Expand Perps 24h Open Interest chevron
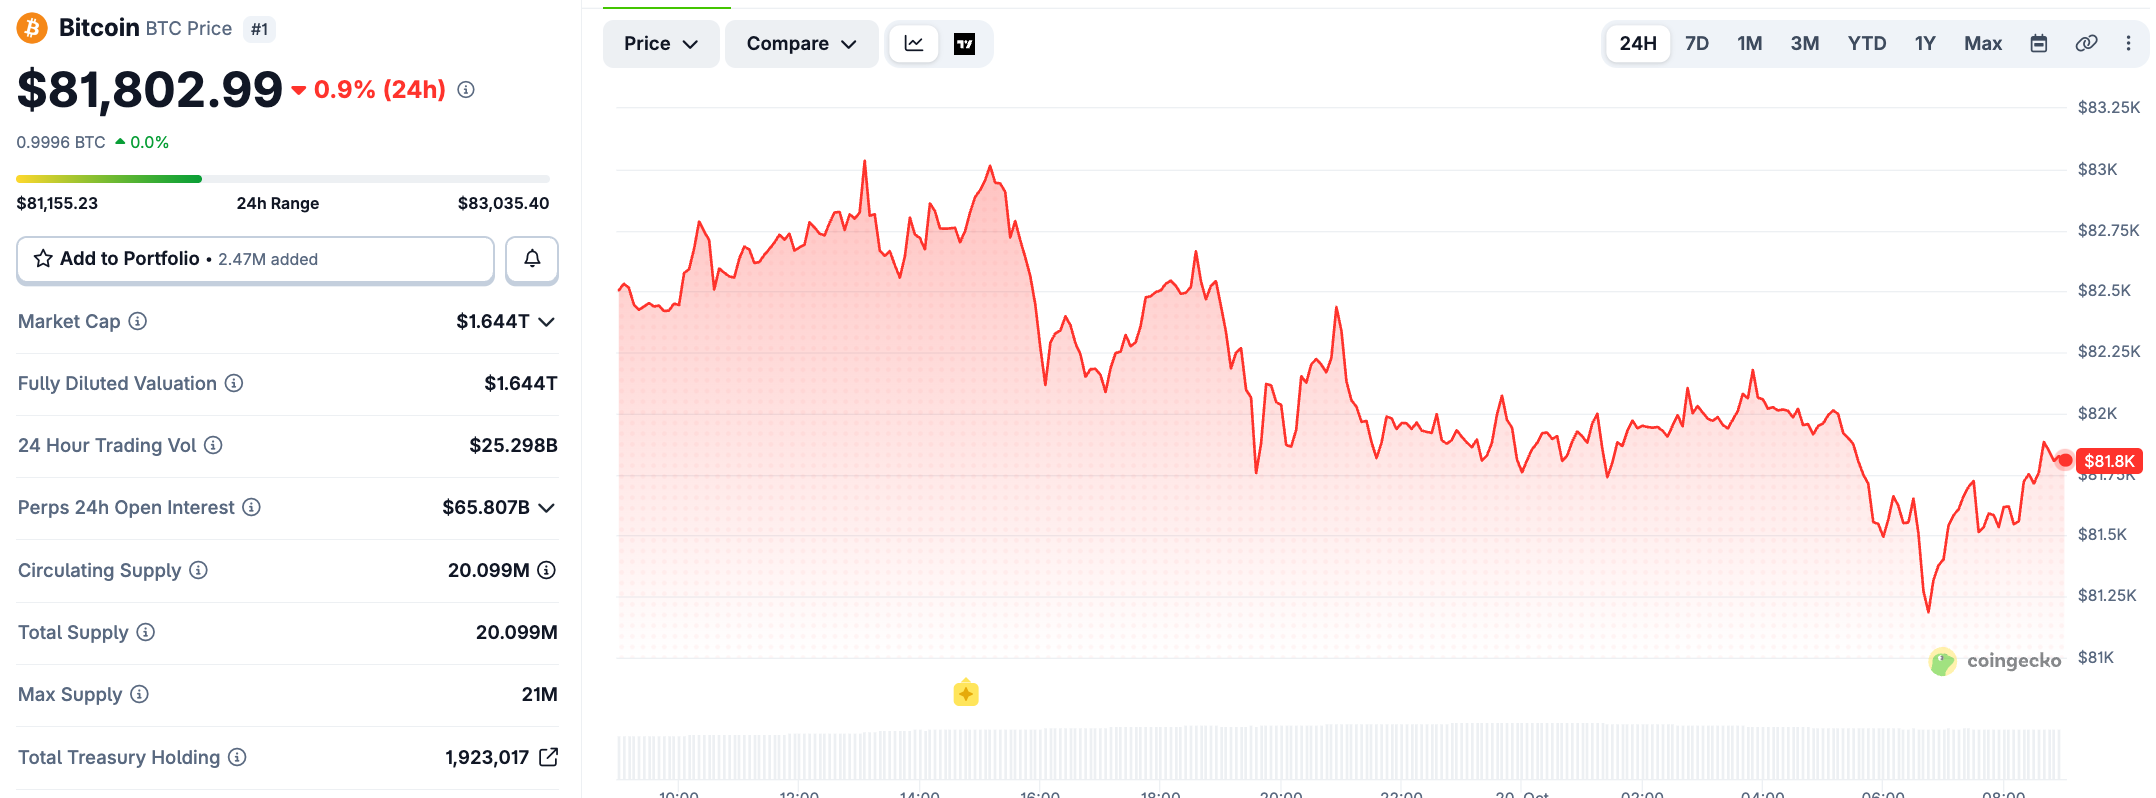Image resolution: width=2156 pixels, height=798 pixels. 546,508
